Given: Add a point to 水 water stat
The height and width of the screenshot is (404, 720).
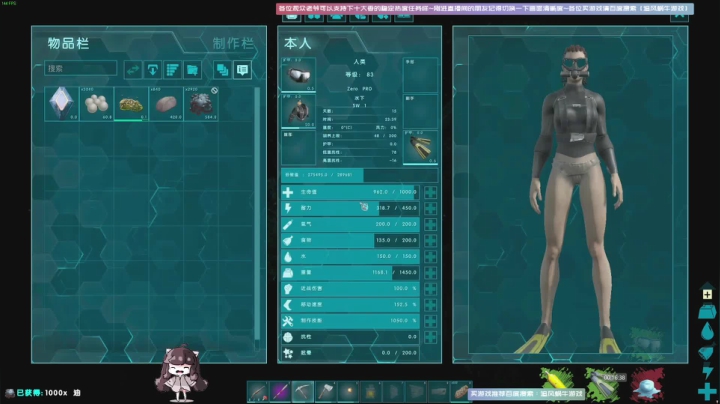Looking at the screenshot, I should [430, 257].
